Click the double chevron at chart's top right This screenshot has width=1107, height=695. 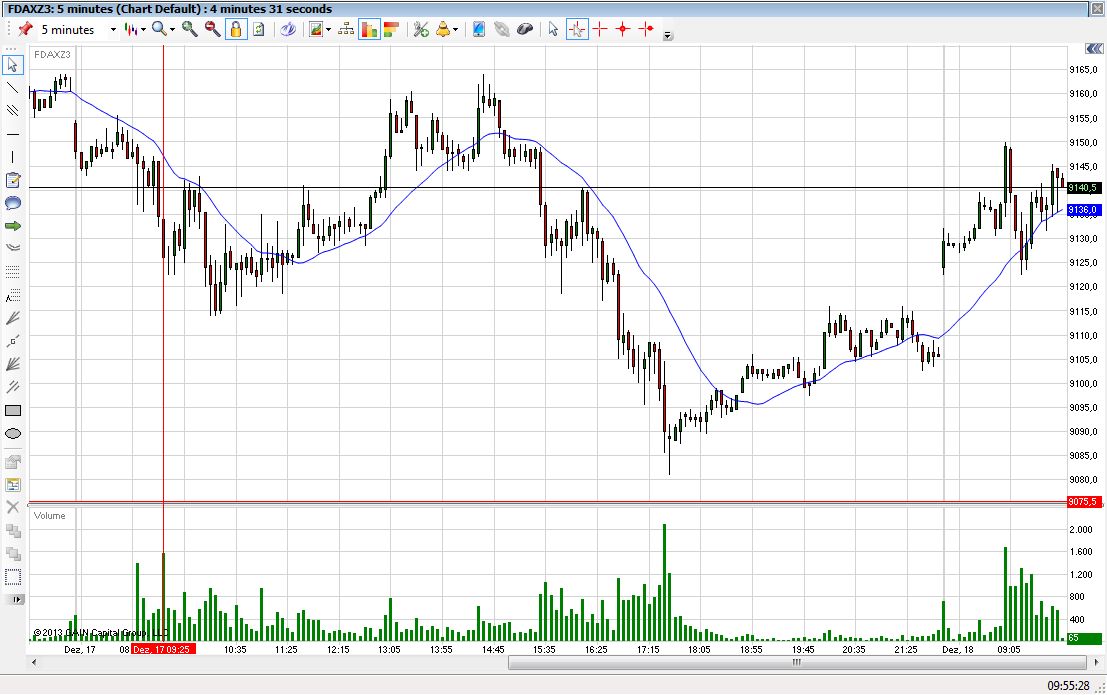pos(1094,49)
